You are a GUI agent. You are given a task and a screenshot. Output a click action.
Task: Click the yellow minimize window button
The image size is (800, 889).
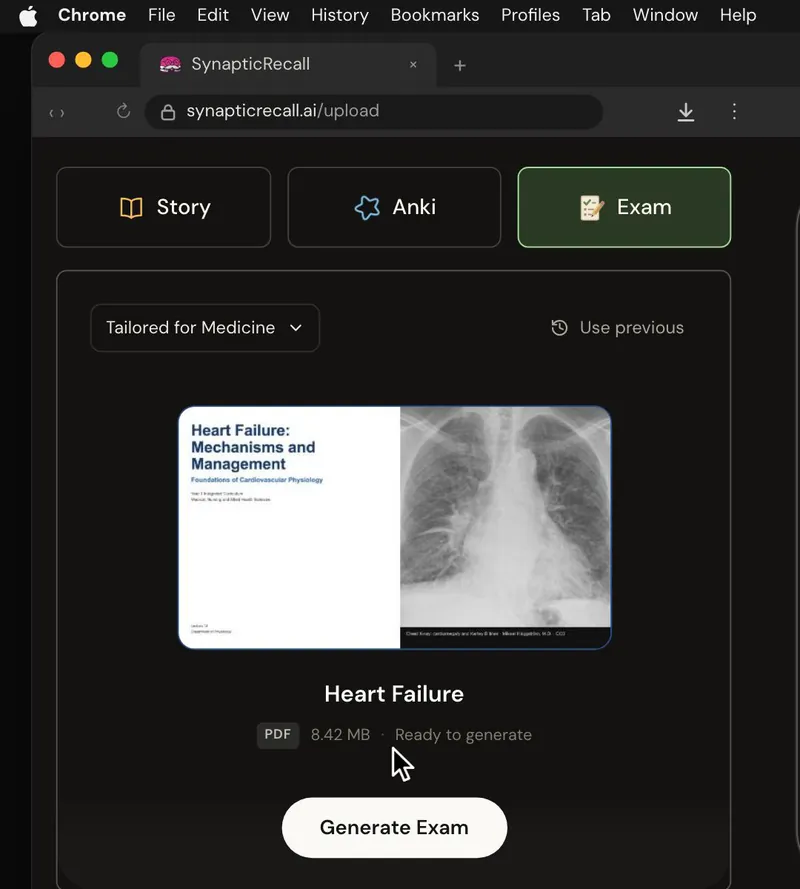coord(83,60)
